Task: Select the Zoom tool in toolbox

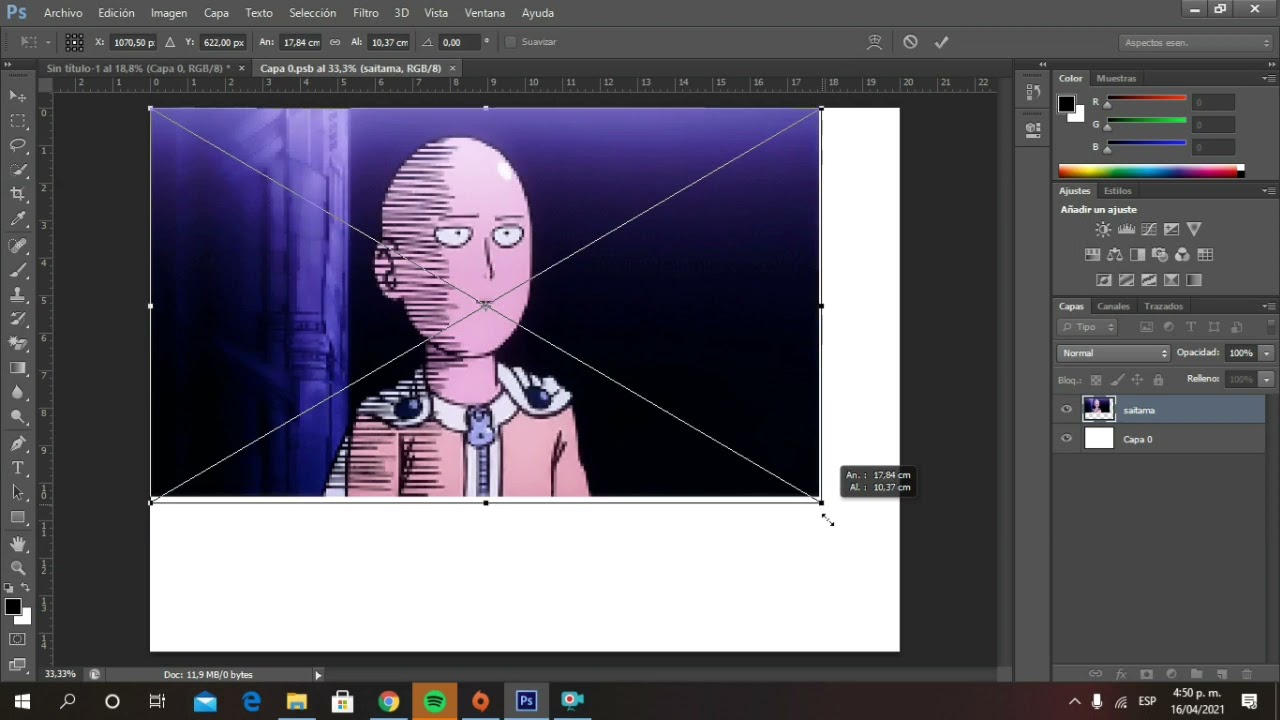Action: coord(18,568)
